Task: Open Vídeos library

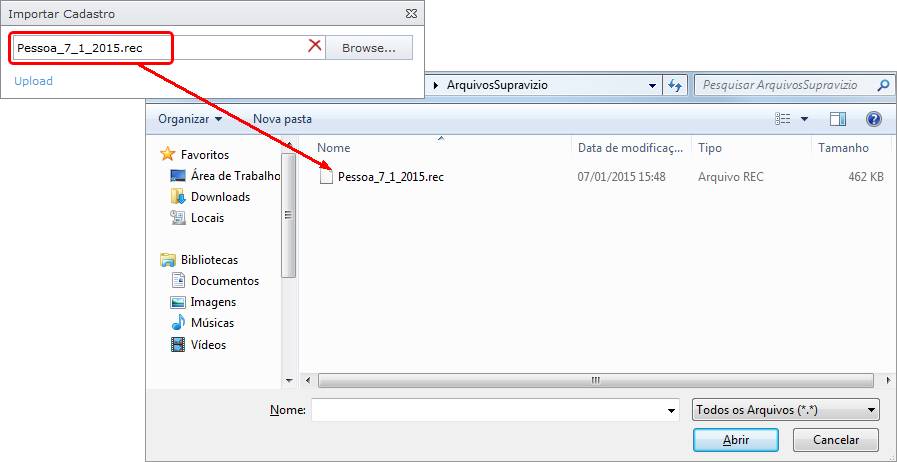Action: click(x=208, y=345)
